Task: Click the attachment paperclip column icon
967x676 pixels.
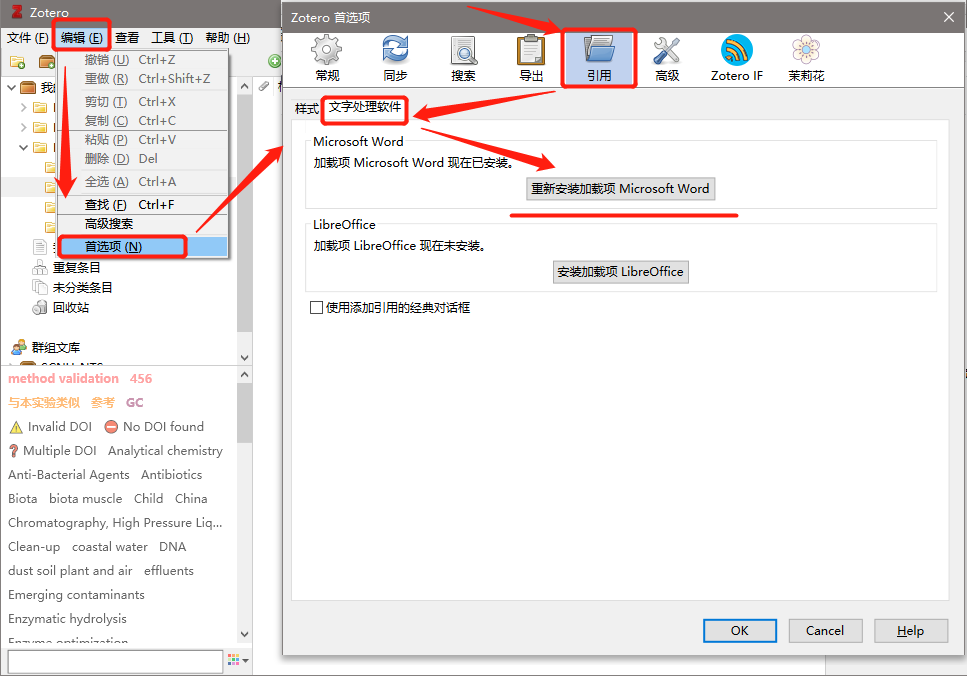Action: (x=264, y=86)
